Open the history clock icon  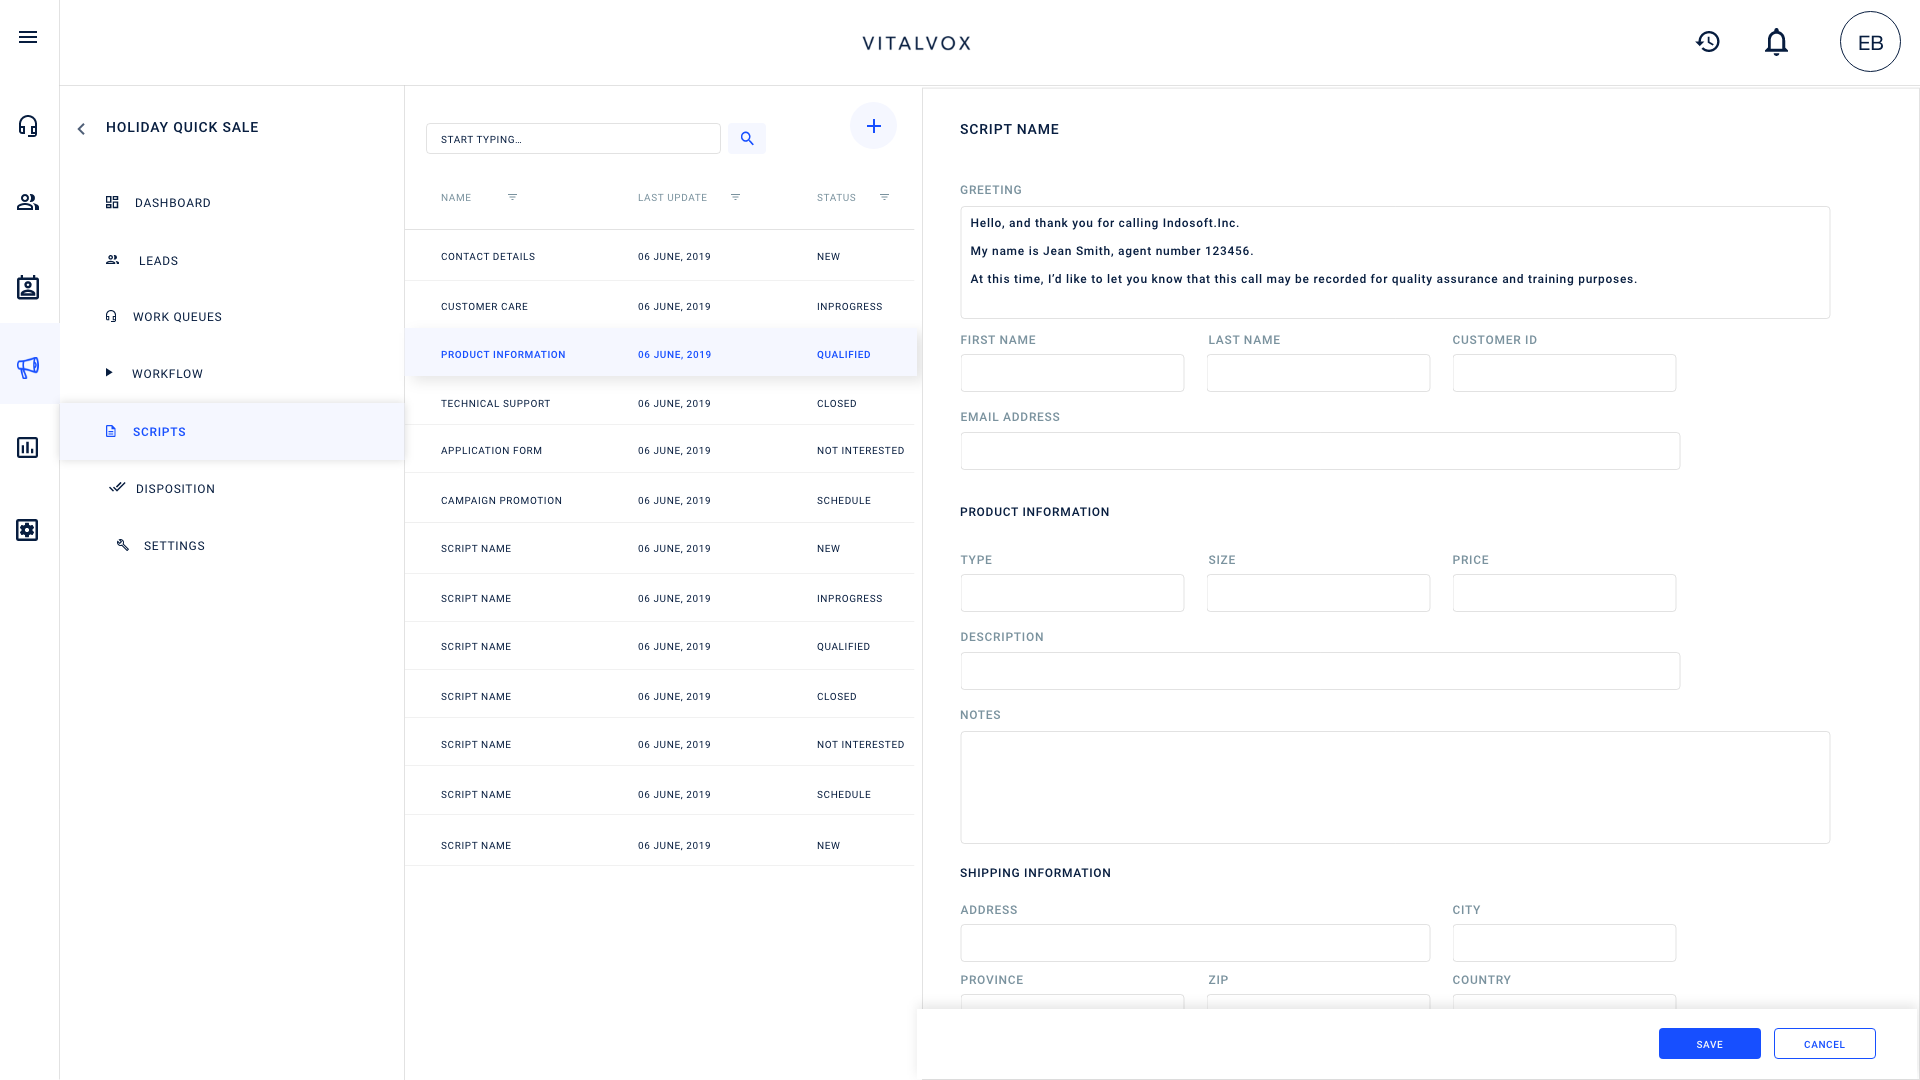(1708, 42)
